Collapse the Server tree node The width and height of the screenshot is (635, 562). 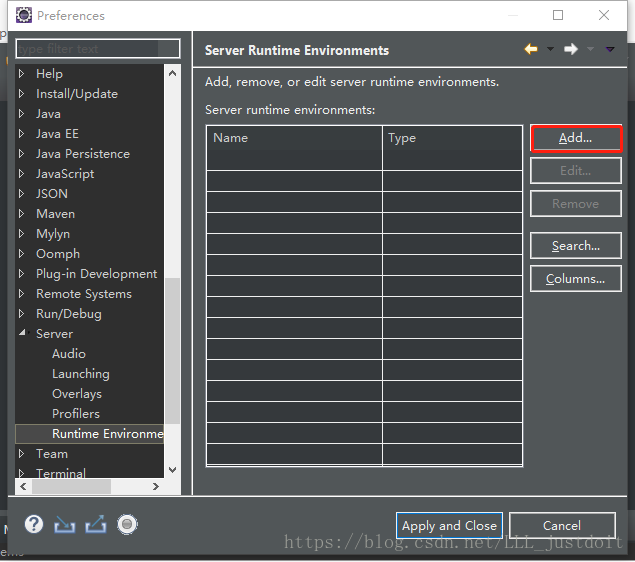[x=22, y=333]
